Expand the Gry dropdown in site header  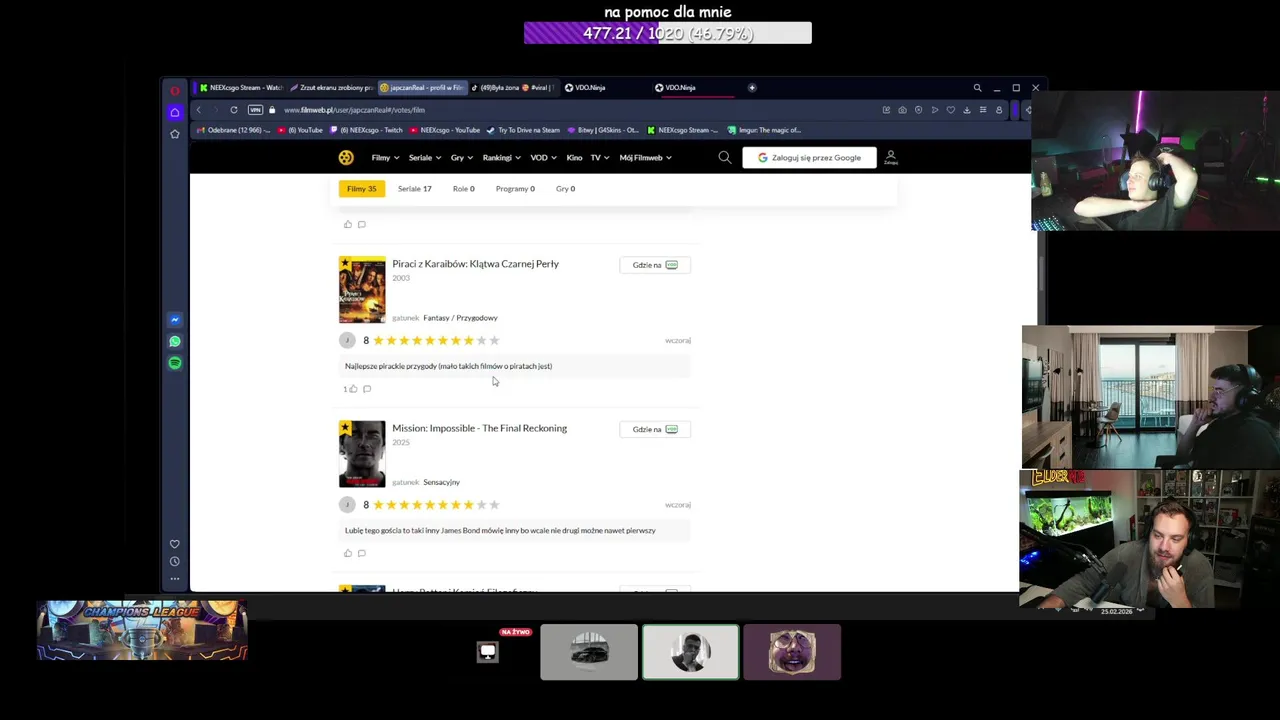click(461, 158)
